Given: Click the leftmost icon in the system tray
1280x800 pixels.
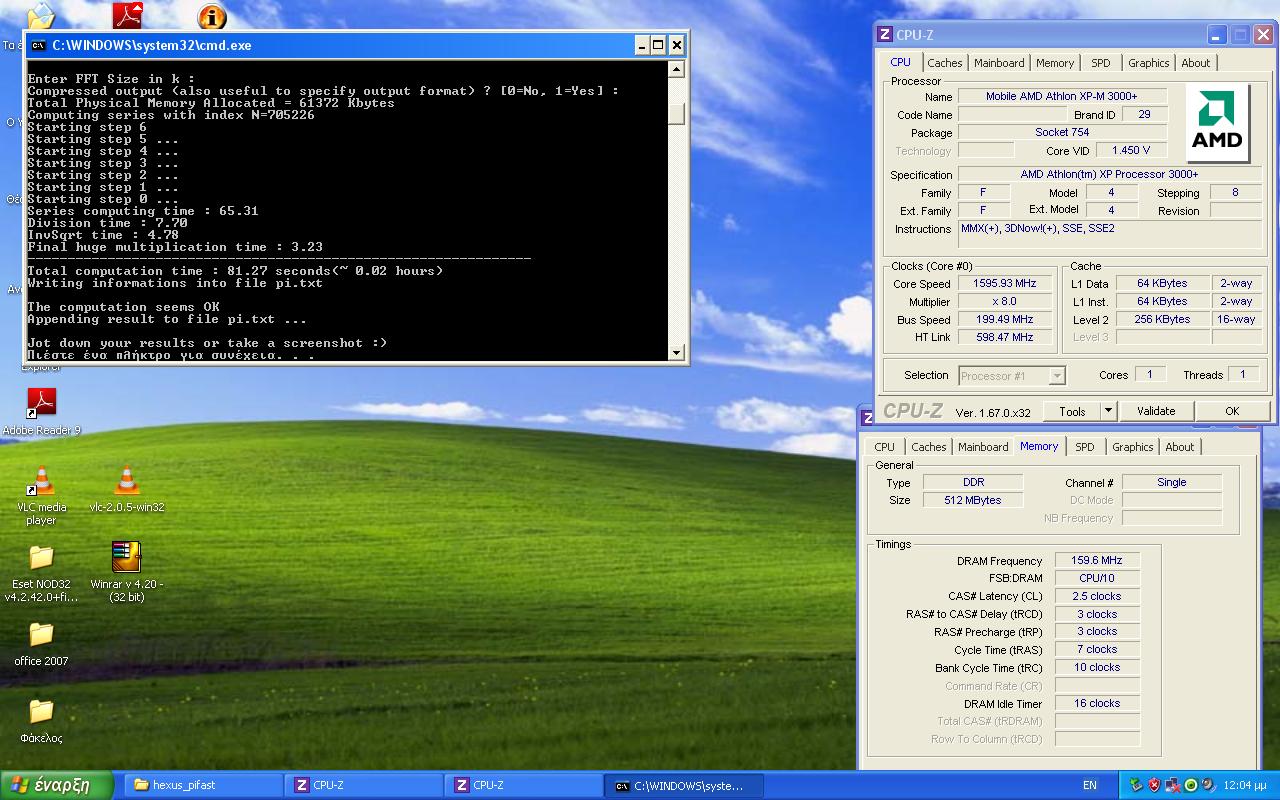Looking at the screenshot, I should [x=1136, y=785].
